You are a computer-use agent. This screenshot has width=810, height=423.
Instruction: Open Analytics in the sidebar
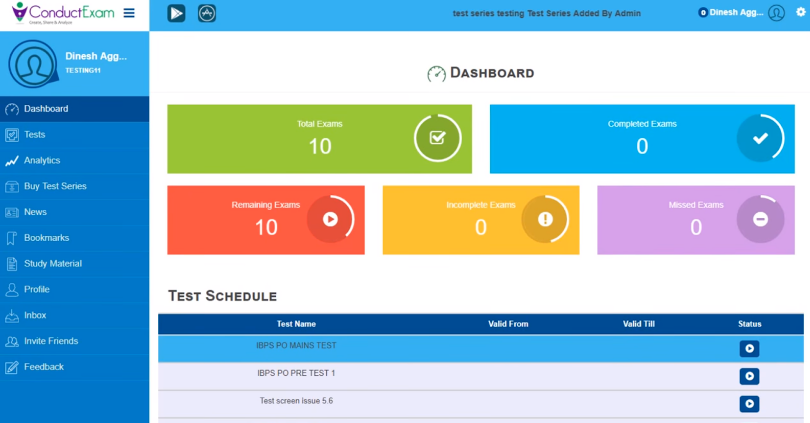tap(42, 160)
